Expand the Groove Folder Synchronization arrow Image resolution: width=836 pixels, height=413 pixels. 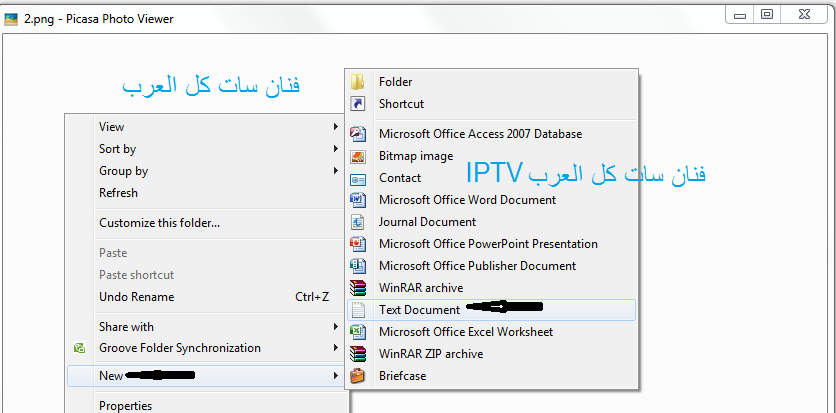pos(335,348)
